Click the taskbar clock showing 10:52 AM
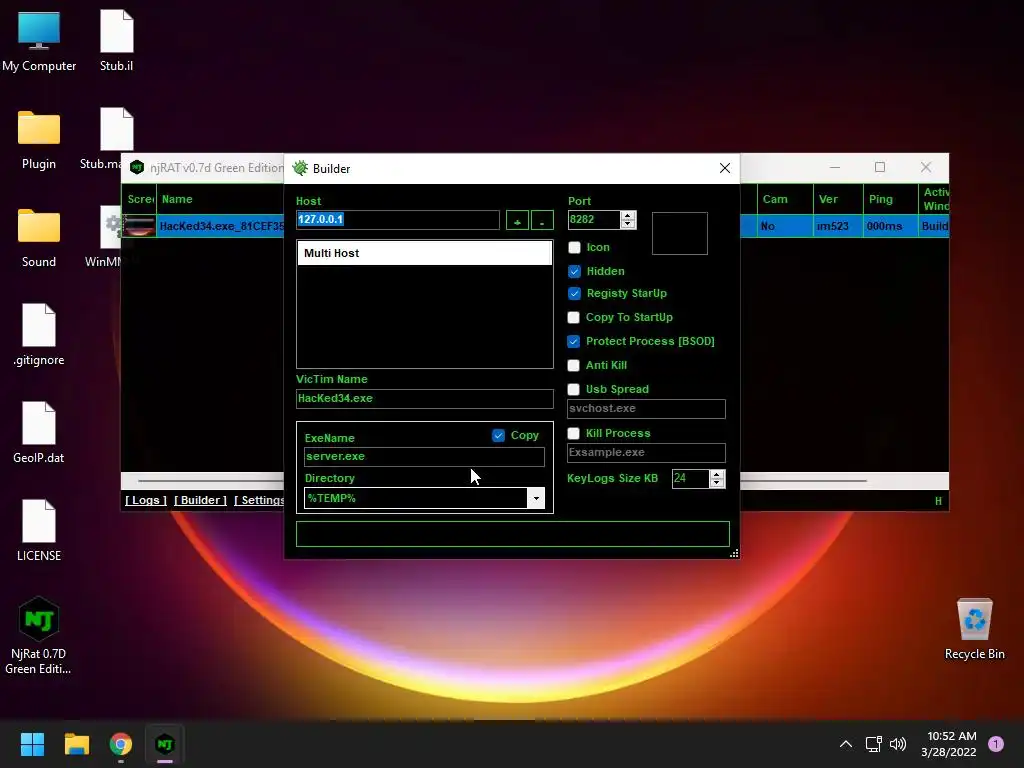1024x768 pixels. pos(950,744)
